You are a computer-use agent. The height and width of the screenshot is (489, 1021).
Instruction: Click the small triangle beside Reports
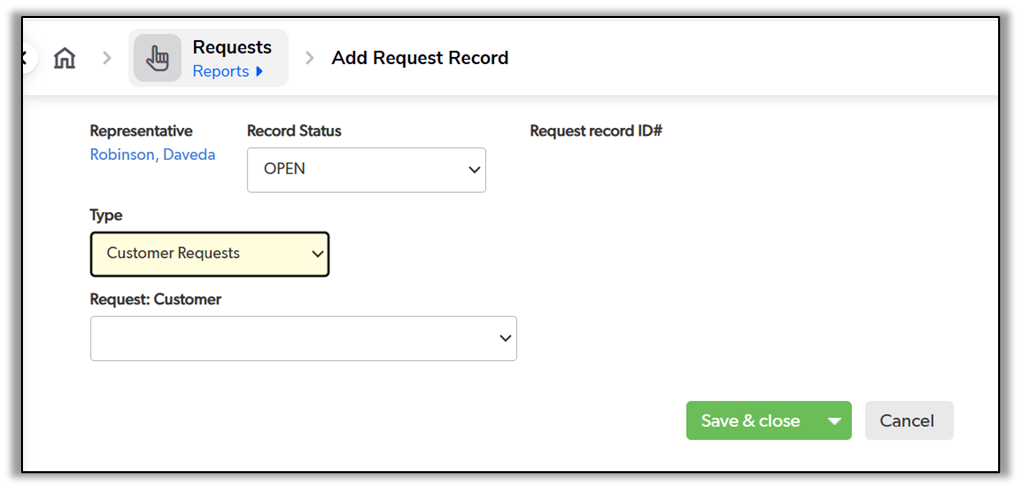click(259, 72)
